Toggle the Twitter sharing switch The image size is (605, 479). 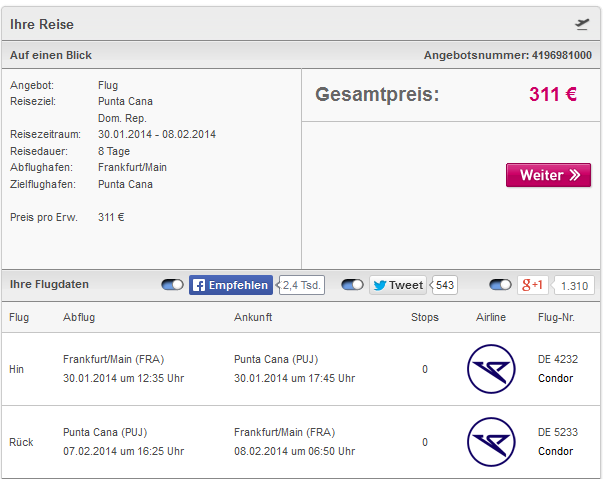coord(352,285)
